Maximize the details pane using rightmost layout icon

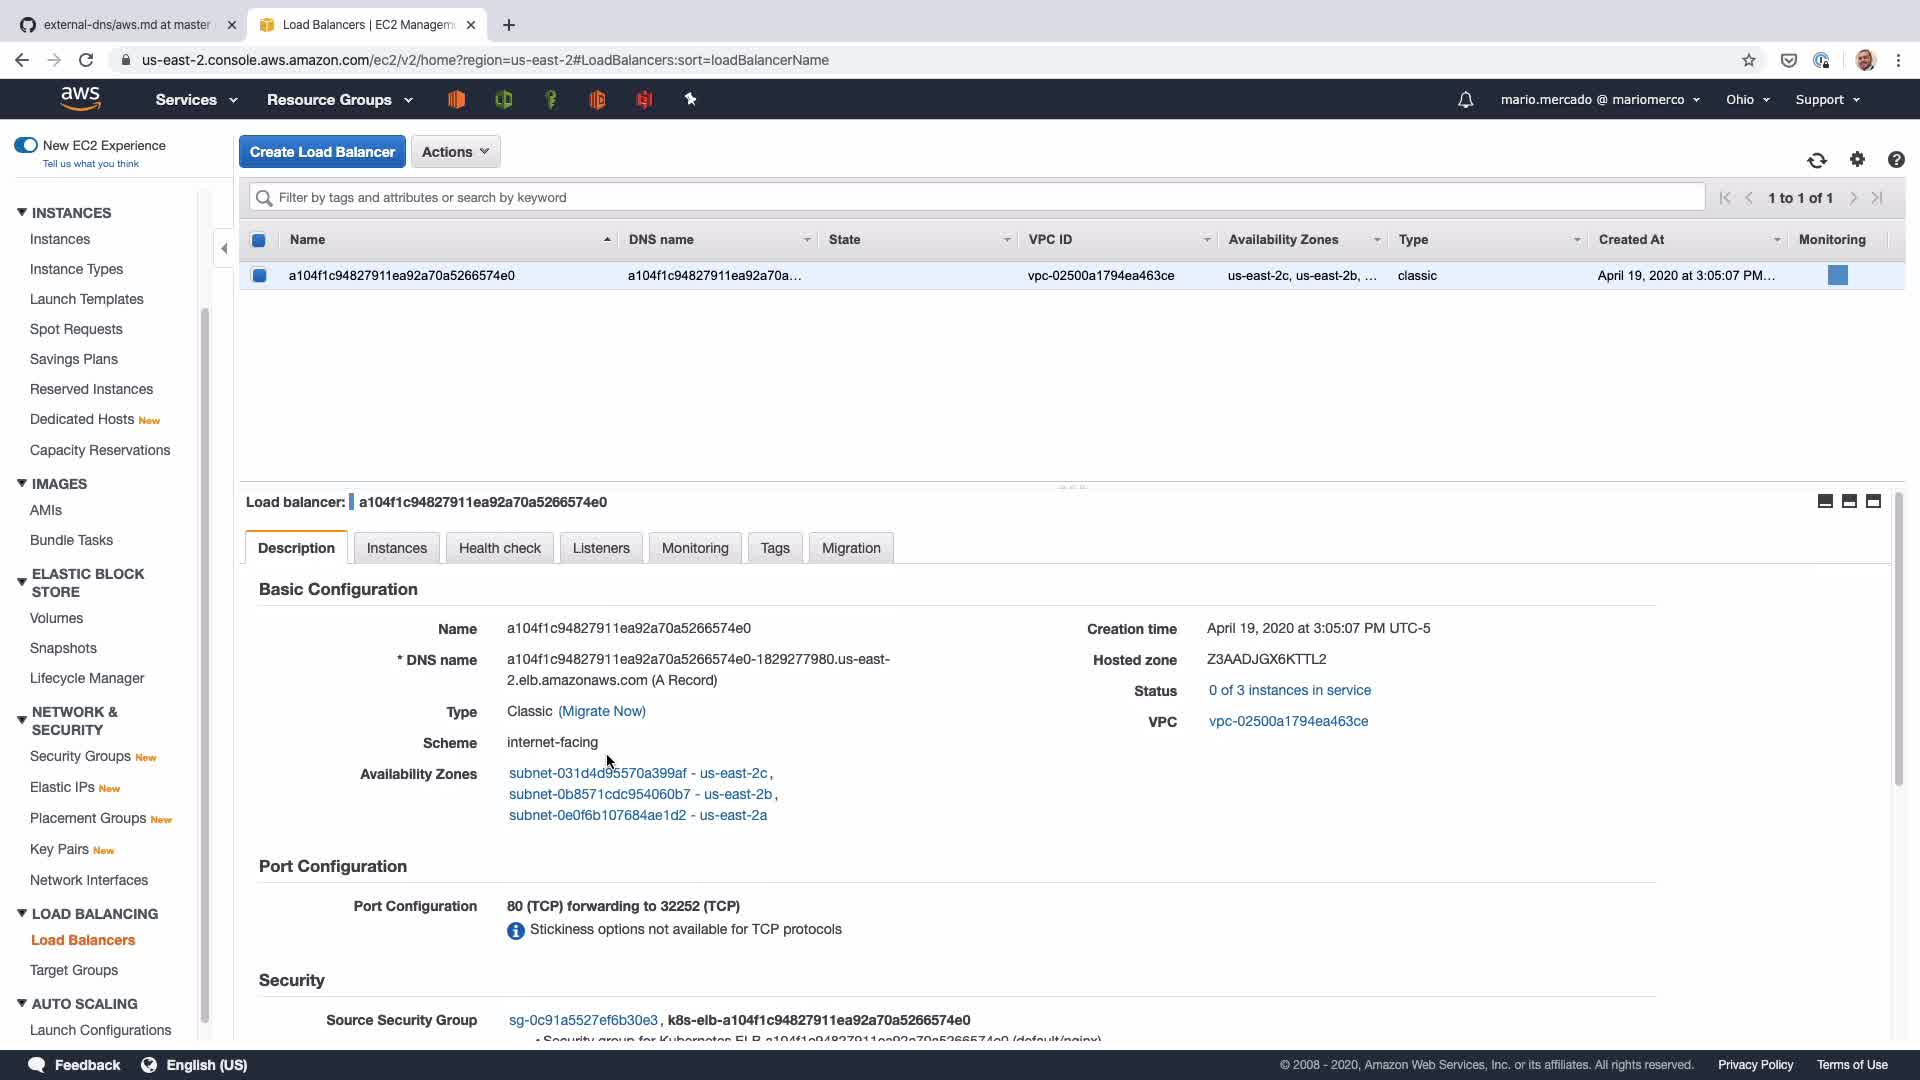click(1873, 501)
